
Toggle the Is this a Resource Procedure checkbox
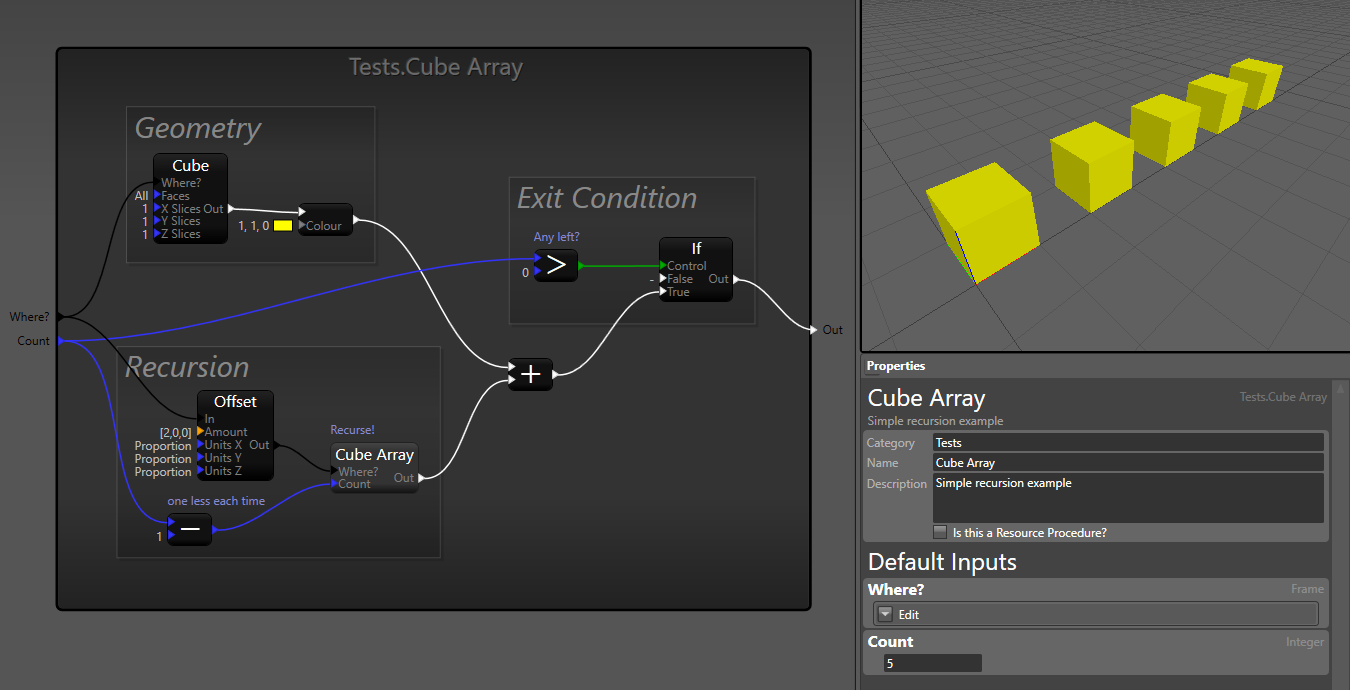(939, 532)
